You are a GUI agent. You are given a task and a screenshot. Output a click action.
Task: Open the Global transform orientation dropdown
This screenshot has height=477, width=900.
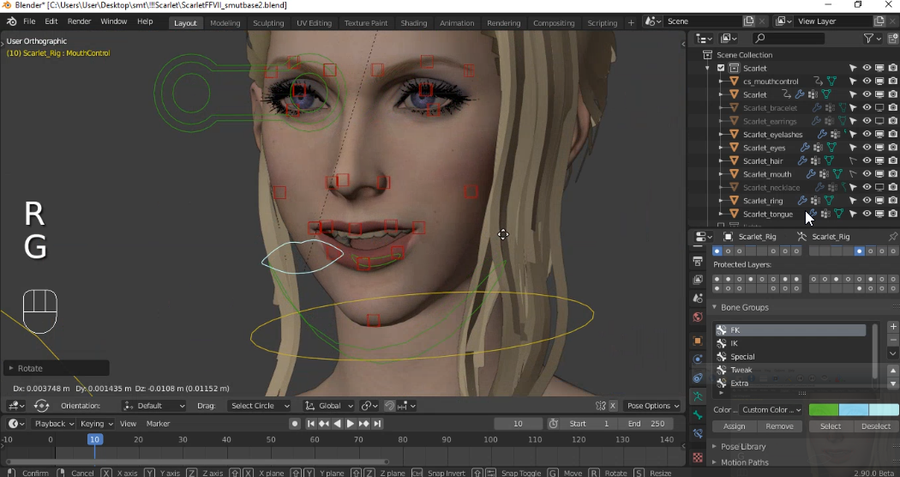(x=329, y=406)
